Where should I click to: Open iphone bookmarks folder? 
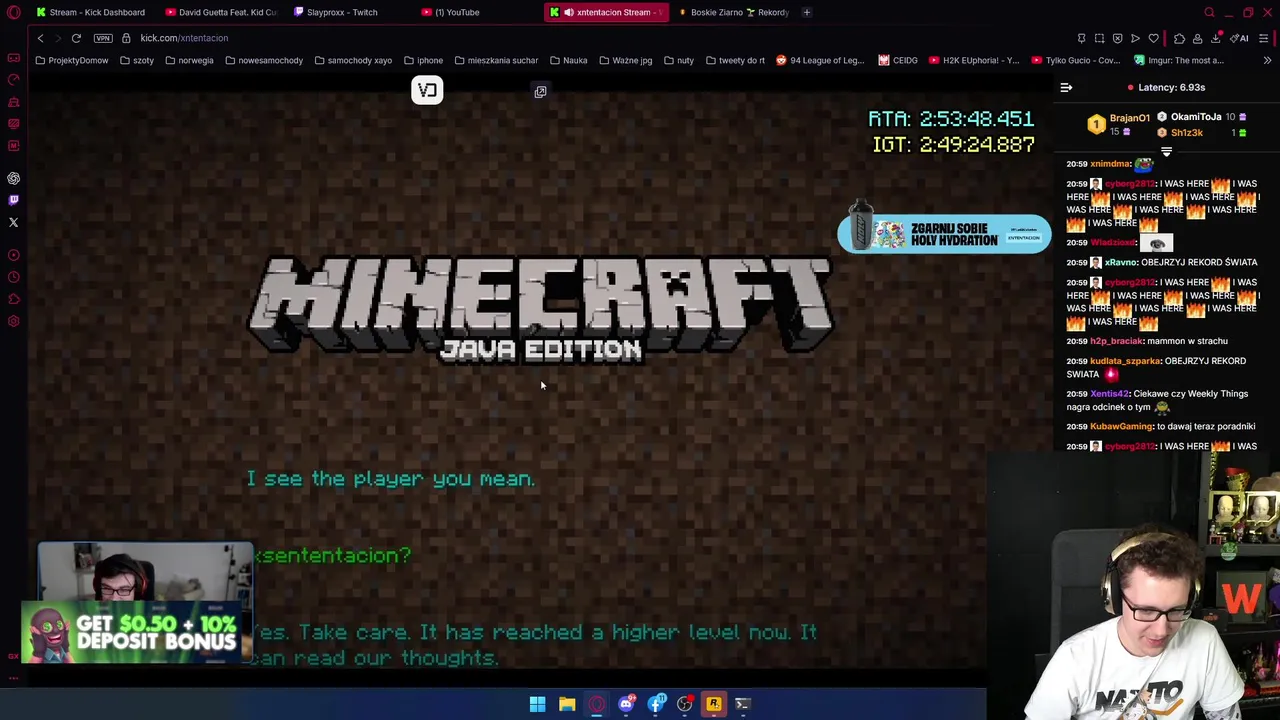click(423, 60)
